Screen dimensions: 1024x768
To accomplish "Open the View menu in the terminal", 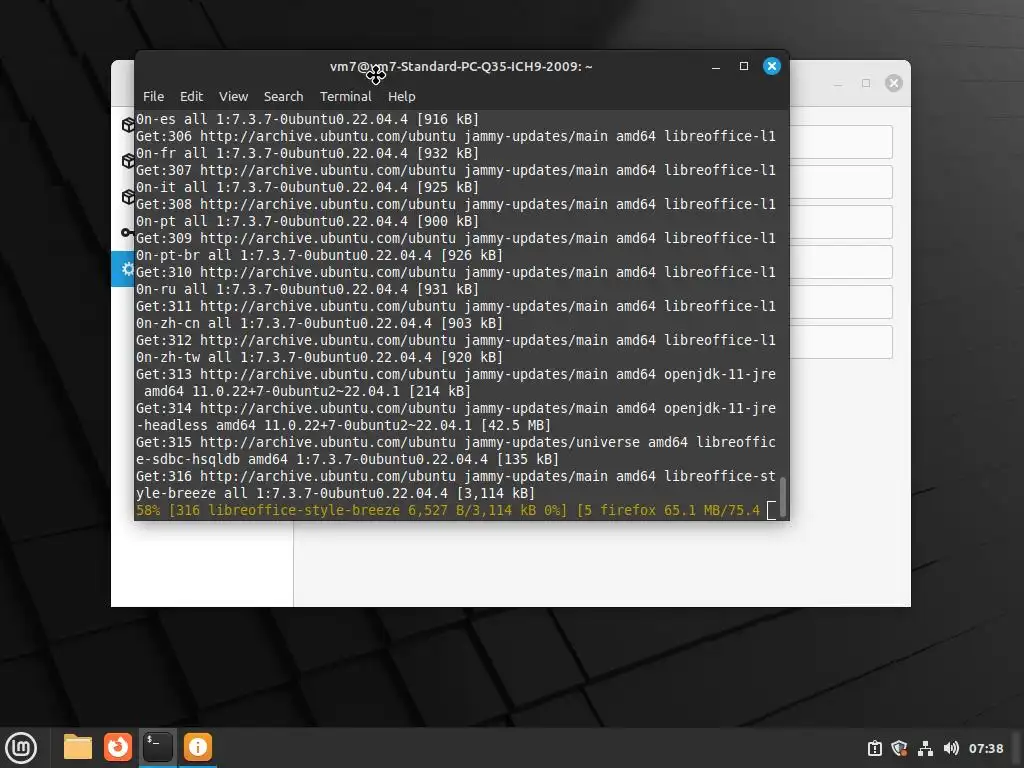I will 233,96.
